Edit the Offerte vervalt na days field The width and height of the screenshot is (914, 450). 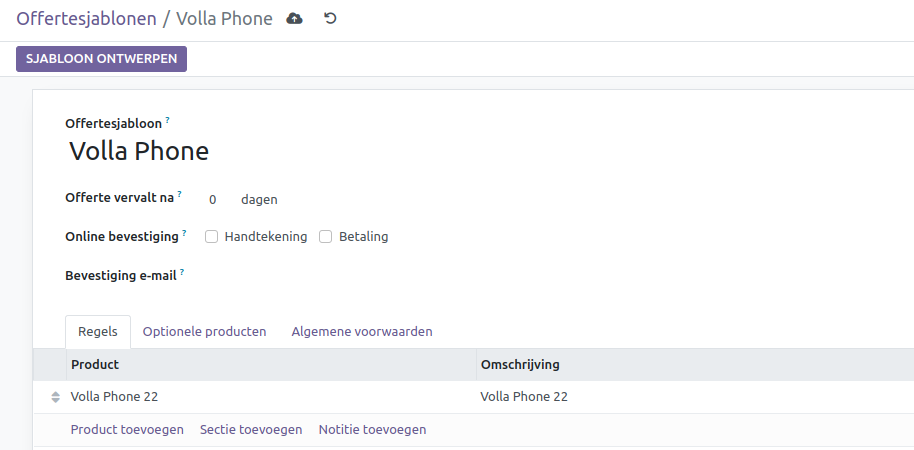click(213, 200)
